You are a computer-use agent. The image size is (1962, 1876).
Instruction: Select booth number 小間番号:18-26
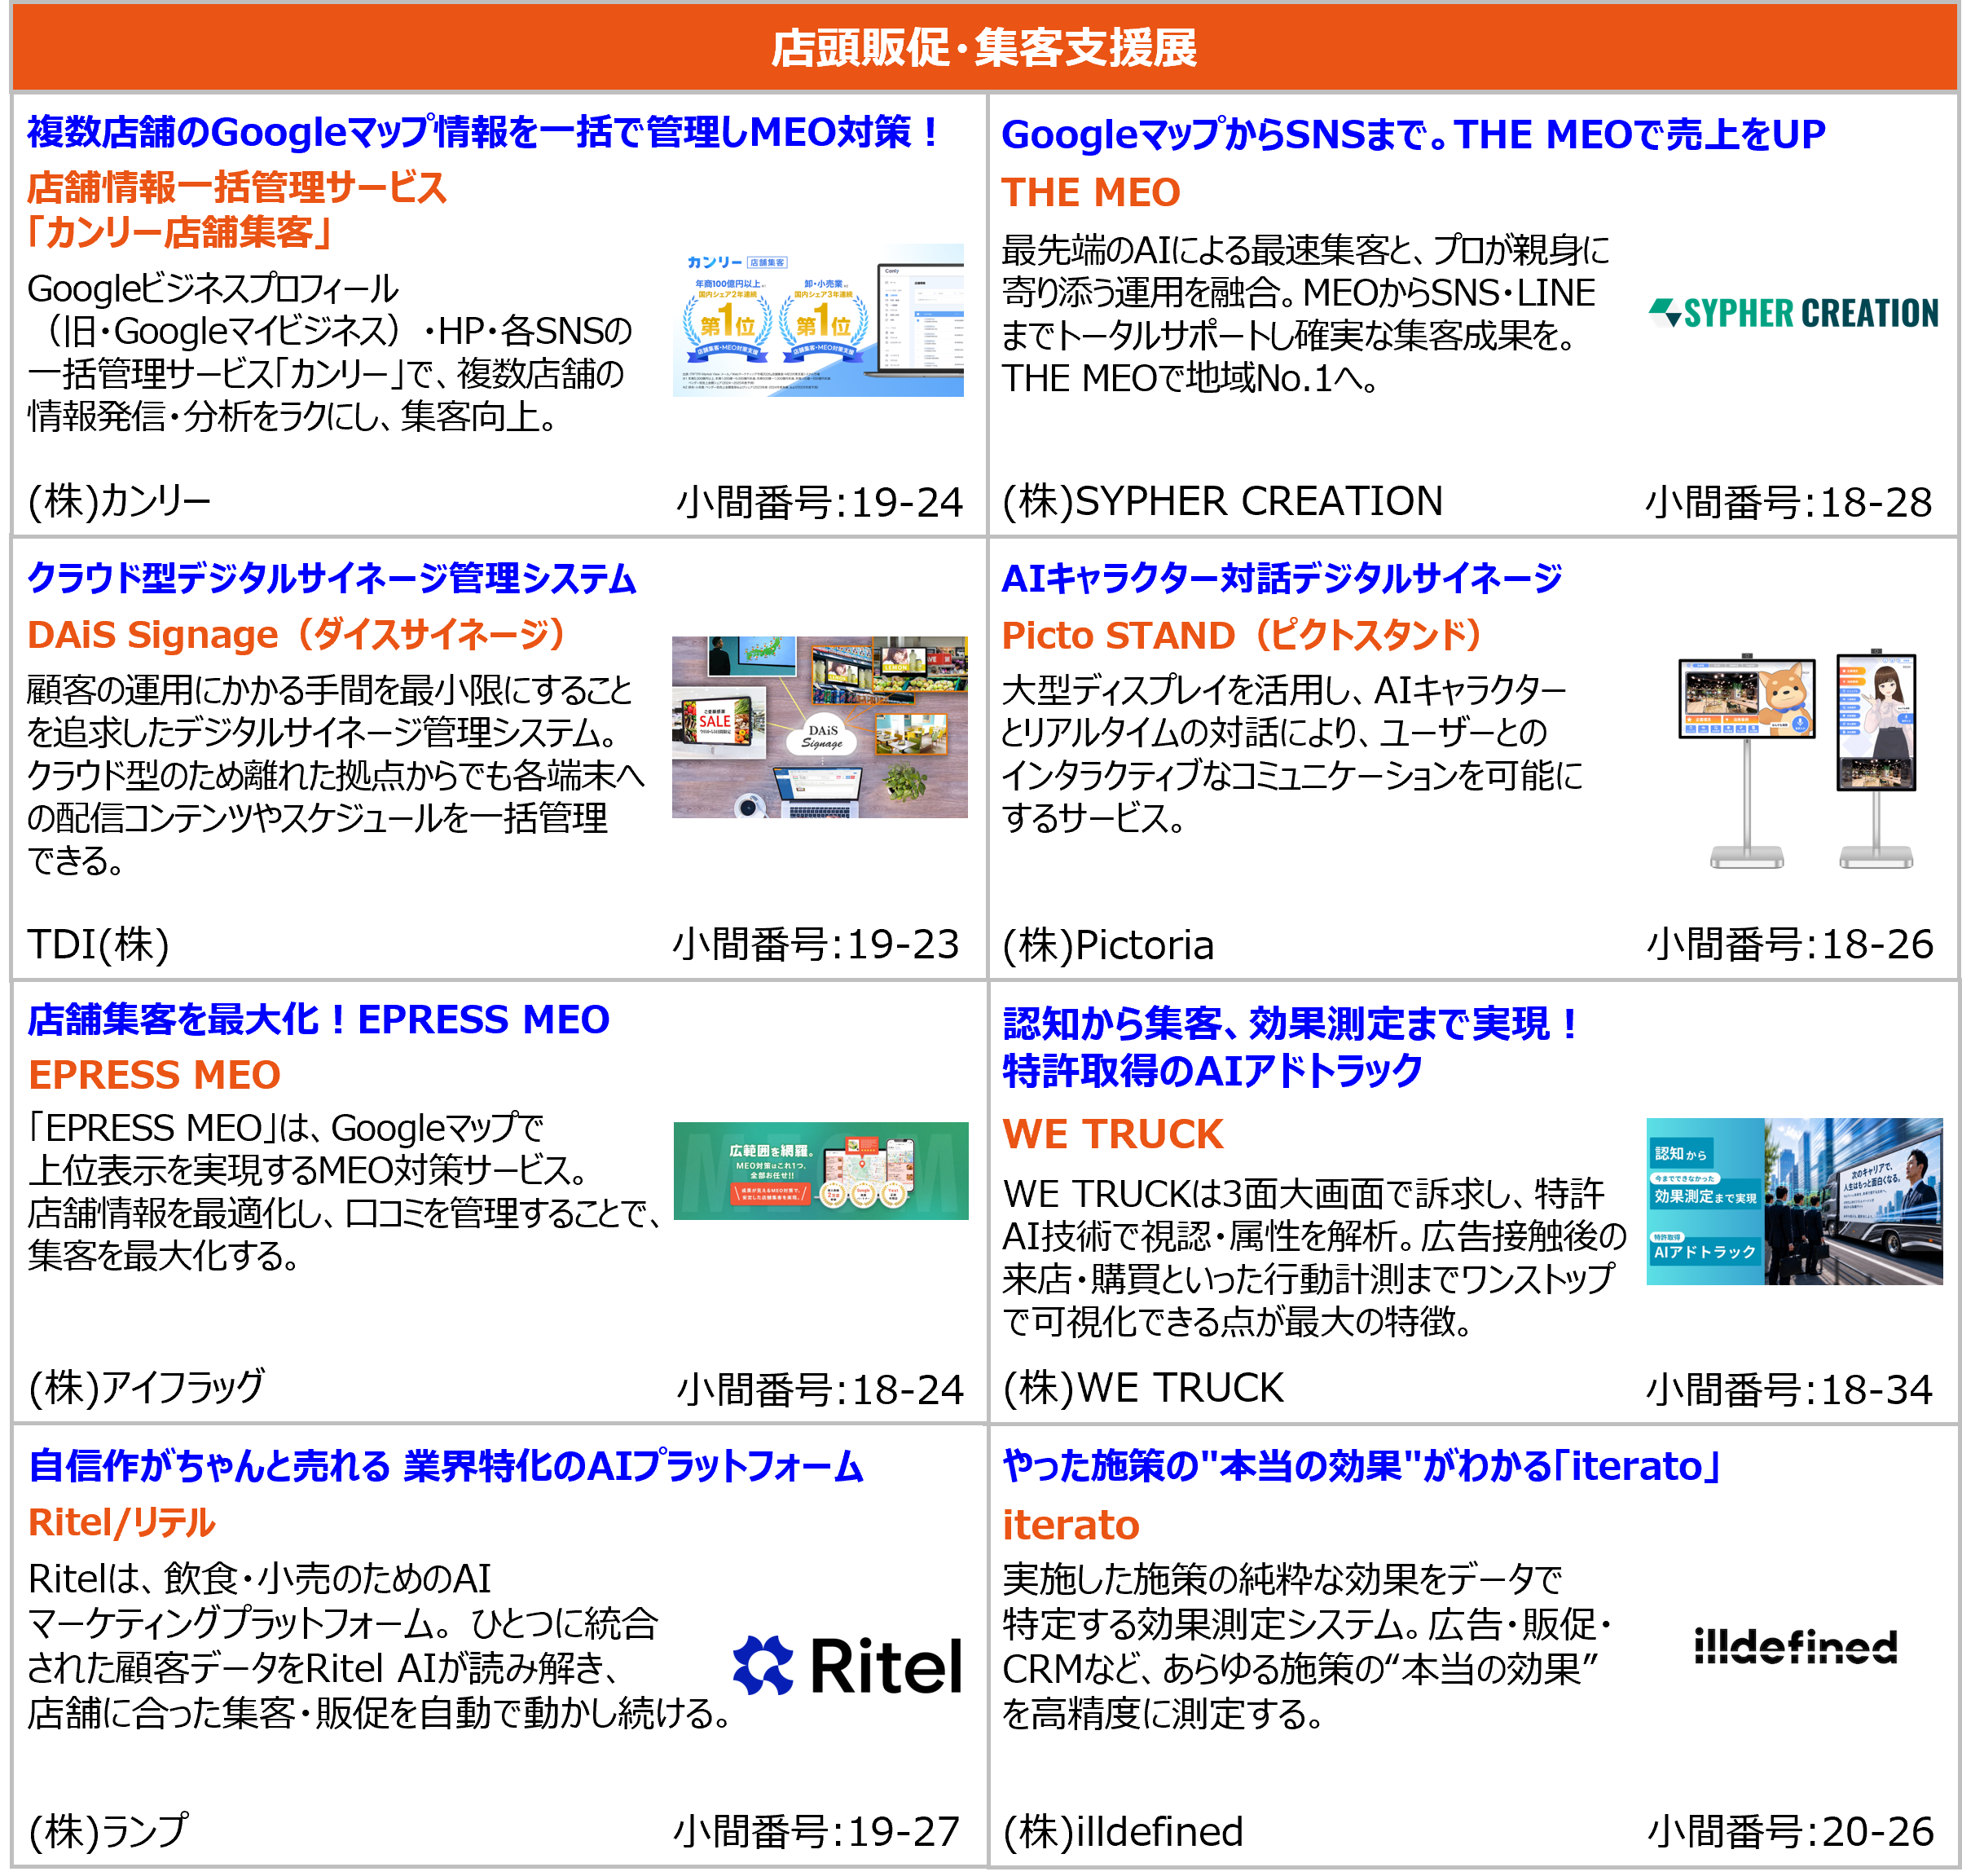click(1790, 944)
